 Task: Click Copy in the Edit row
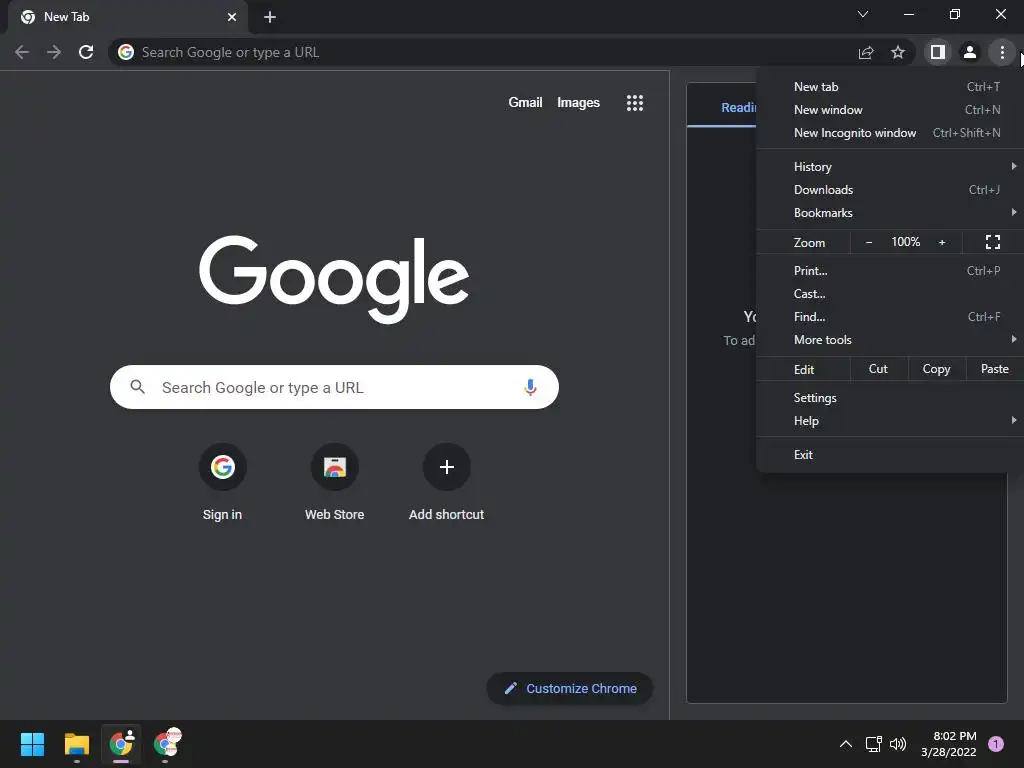coord(936,369)
